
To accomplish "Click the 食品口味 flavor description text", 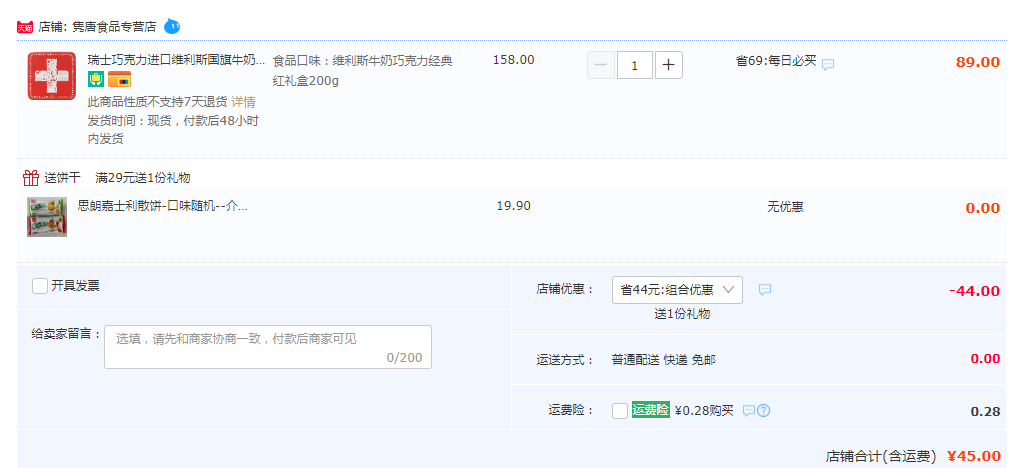I will point(362,71).
